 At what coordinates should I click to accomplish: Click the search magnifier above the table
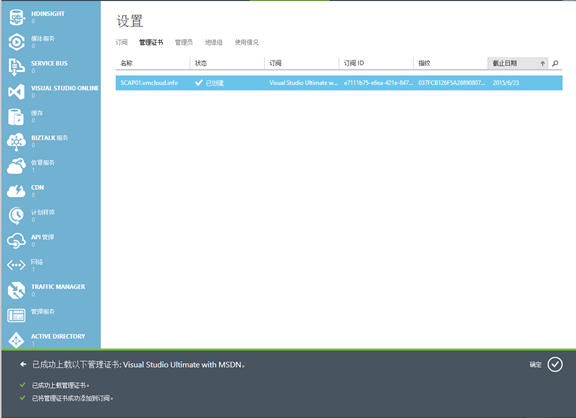click(x=555, y=63)
